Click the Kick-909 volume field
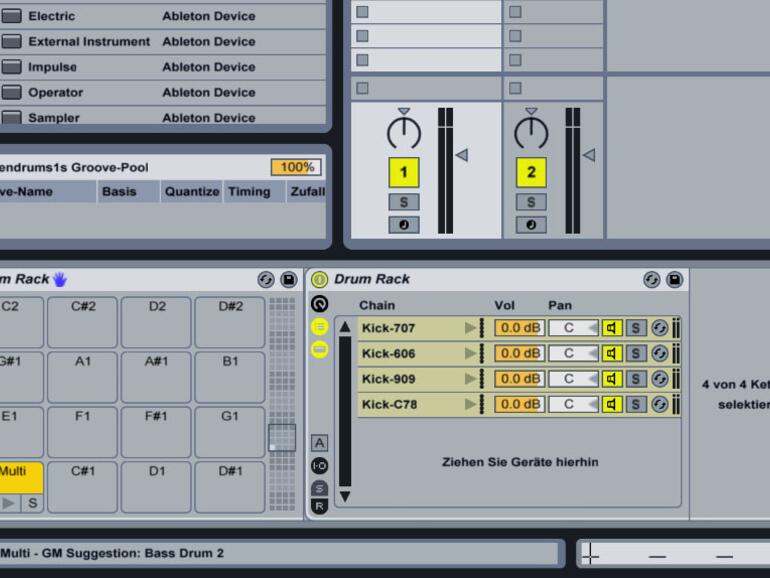This screenshot has height=578, width=770. (x=520, y=379)
